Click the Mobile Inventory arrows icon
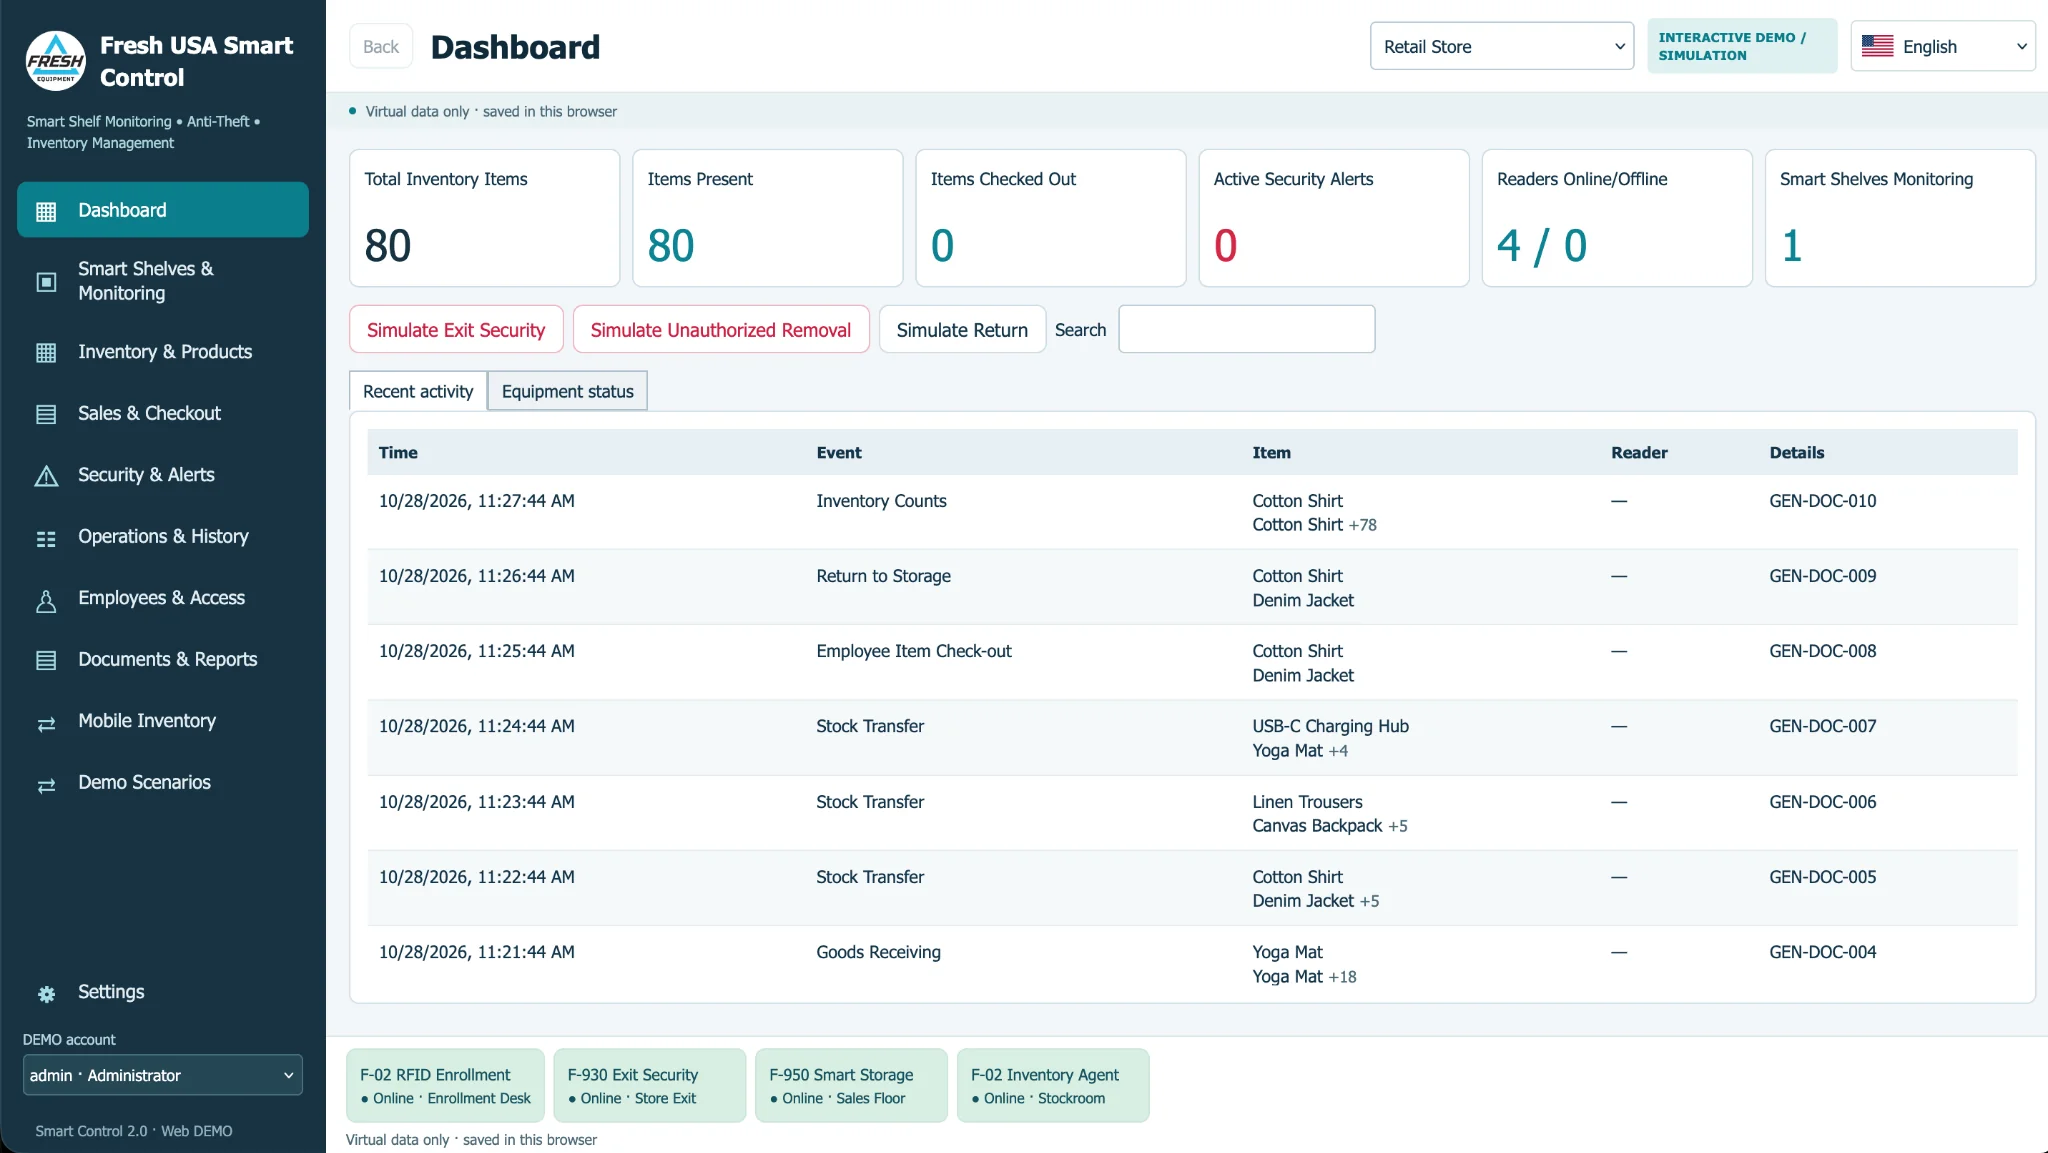The width and height of the screenshot is (2048, 1153). pyautogui.click(x=46, y=723)
